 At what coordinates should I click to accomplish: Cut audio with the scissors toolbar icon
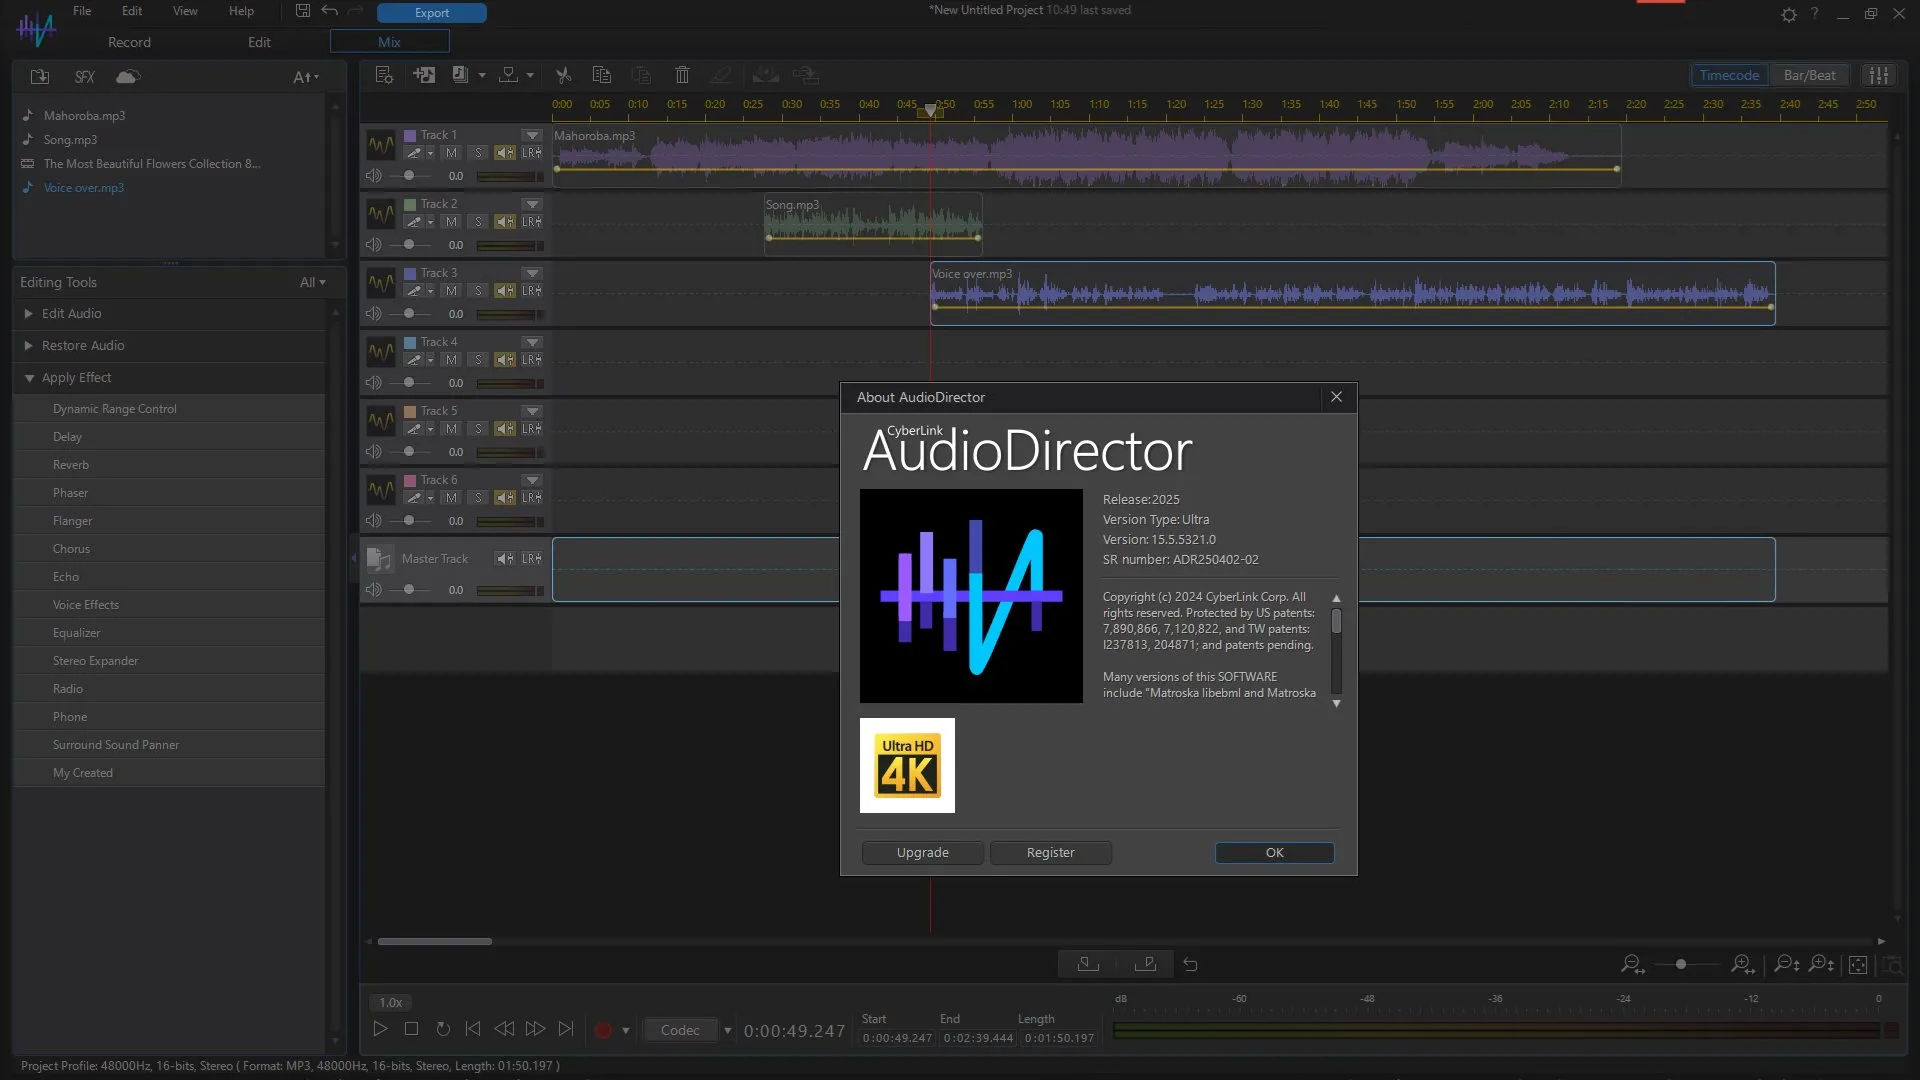(x=563, y=74)
